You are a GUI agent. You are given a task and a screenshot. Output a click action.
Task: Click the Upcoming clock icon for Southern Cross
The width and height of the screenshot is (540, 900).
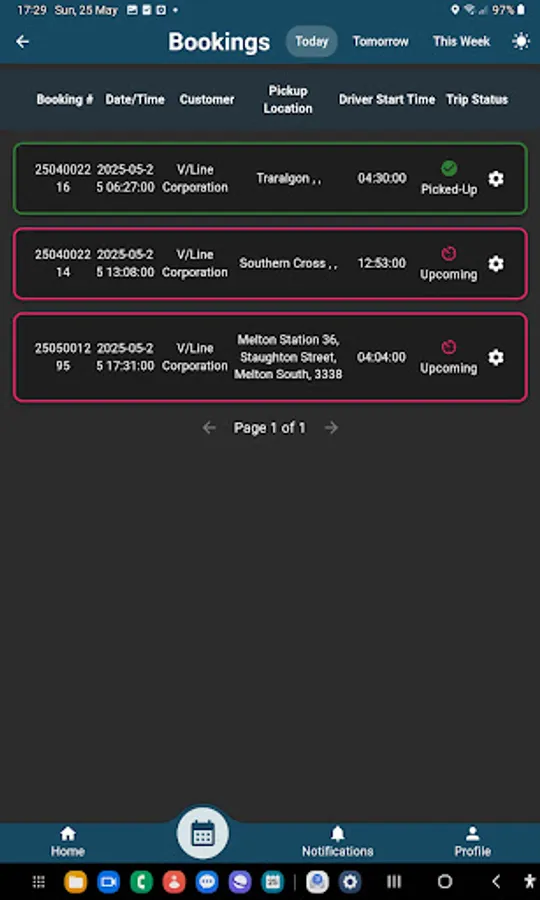point(449,253)
